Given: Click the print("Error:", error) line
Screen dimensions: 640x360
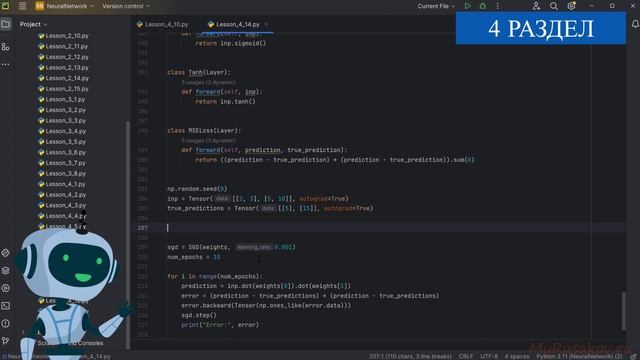Looking at the screenshot, I should click(x=220, y=325).
